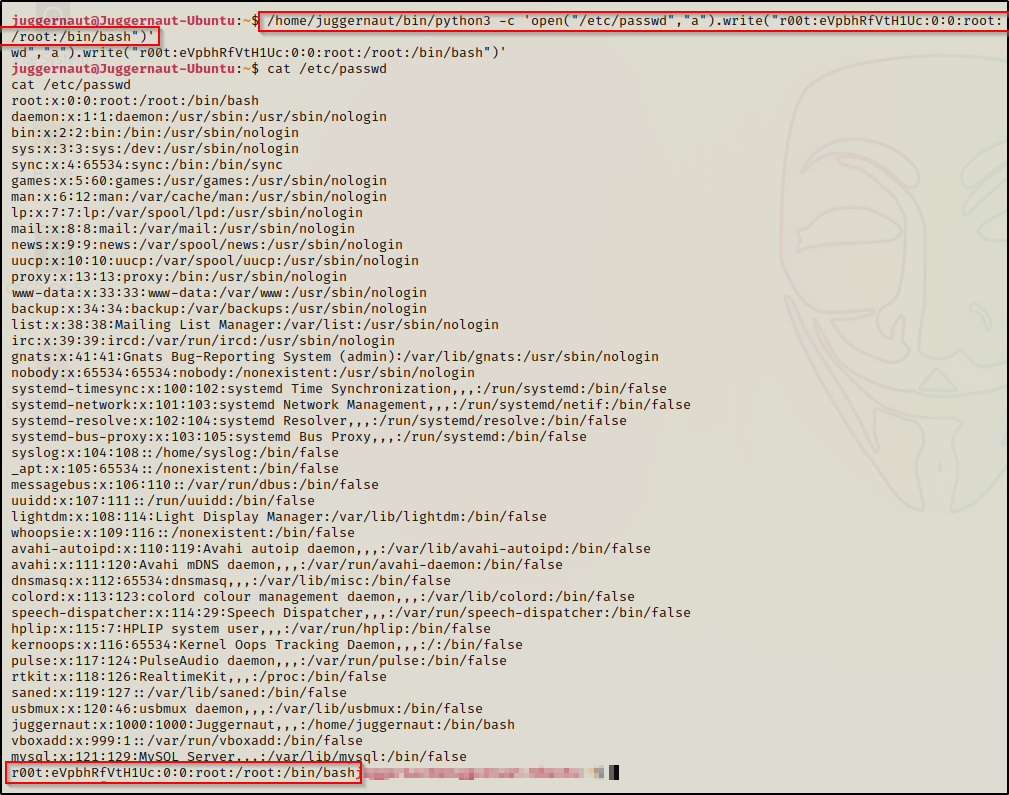Screen dimensions: 1009x795
Task: Click the hplip HPLIP system user line
Action: click(250, 628)
